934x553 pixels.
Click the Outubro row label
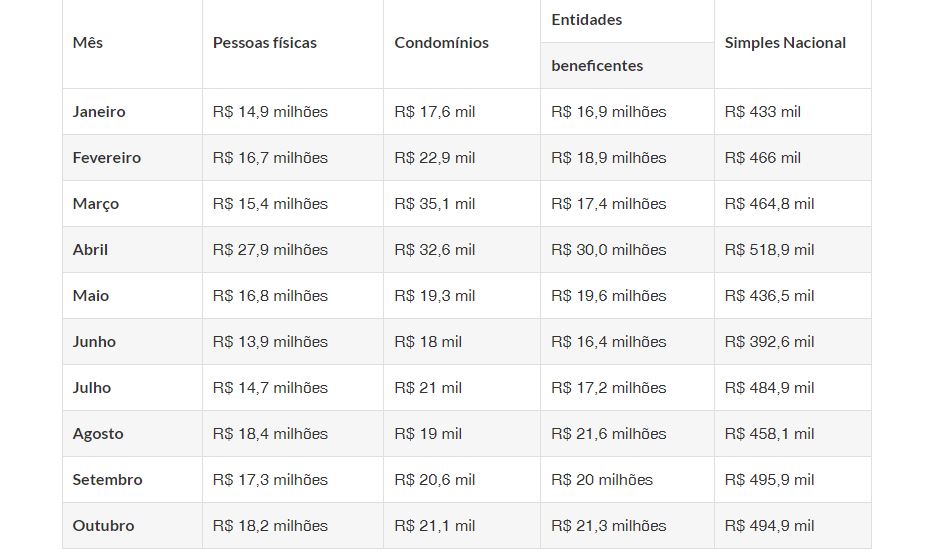[103, 526]
